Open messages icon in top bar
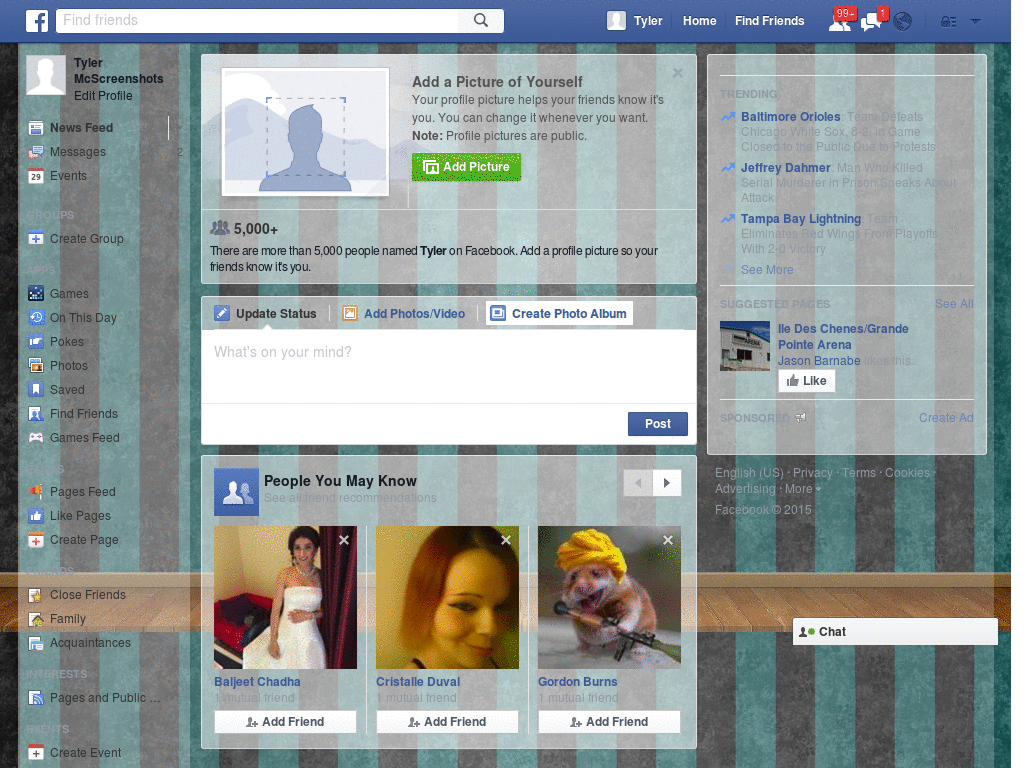 pyautogui.click(x=872, y=22)
